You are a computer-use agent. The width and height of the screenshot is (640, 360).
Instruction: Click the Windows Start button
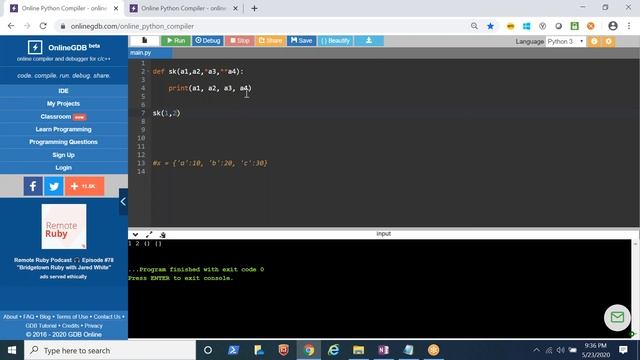coord(12,350)
